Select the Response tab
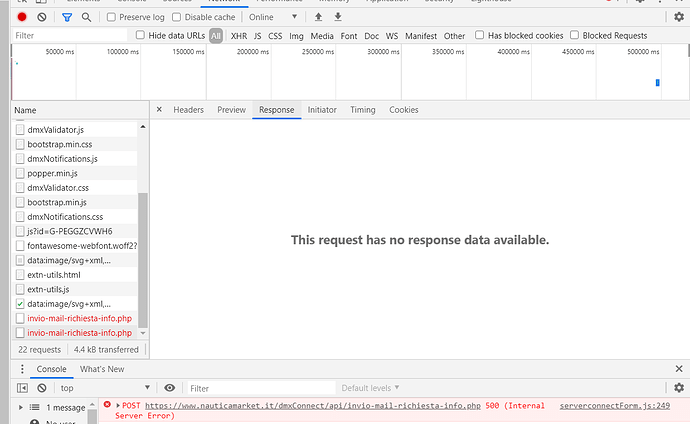 [x=276, y=110]
